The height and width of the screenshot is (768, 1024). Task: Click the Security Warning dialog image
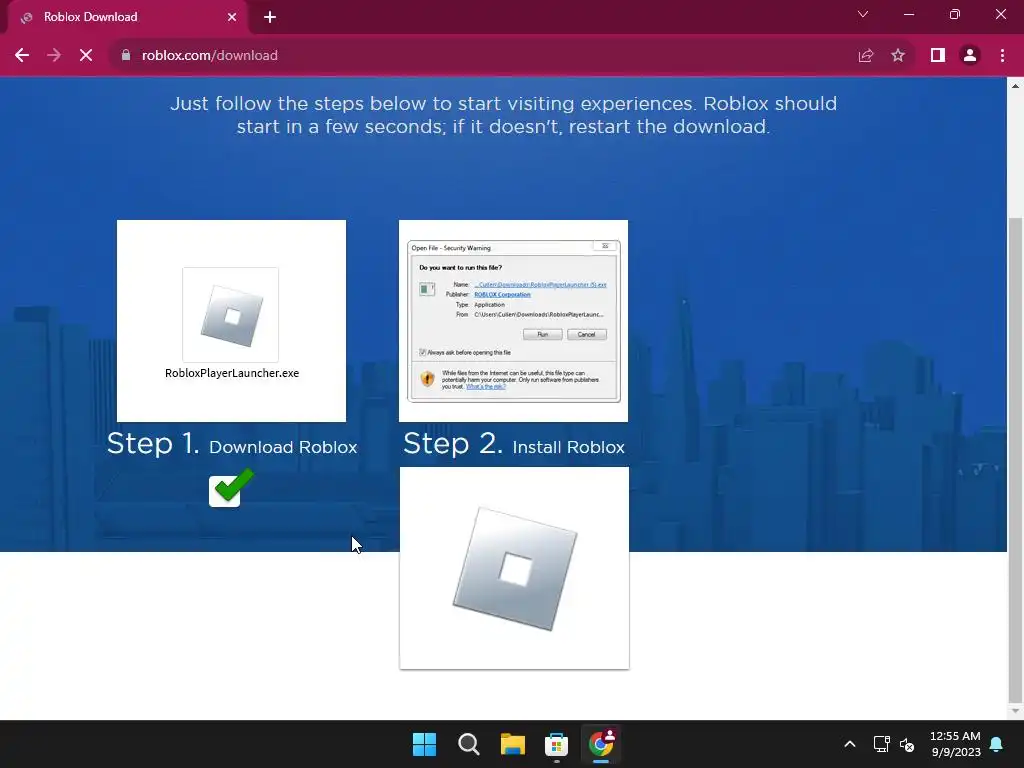(x=513, y=321)
